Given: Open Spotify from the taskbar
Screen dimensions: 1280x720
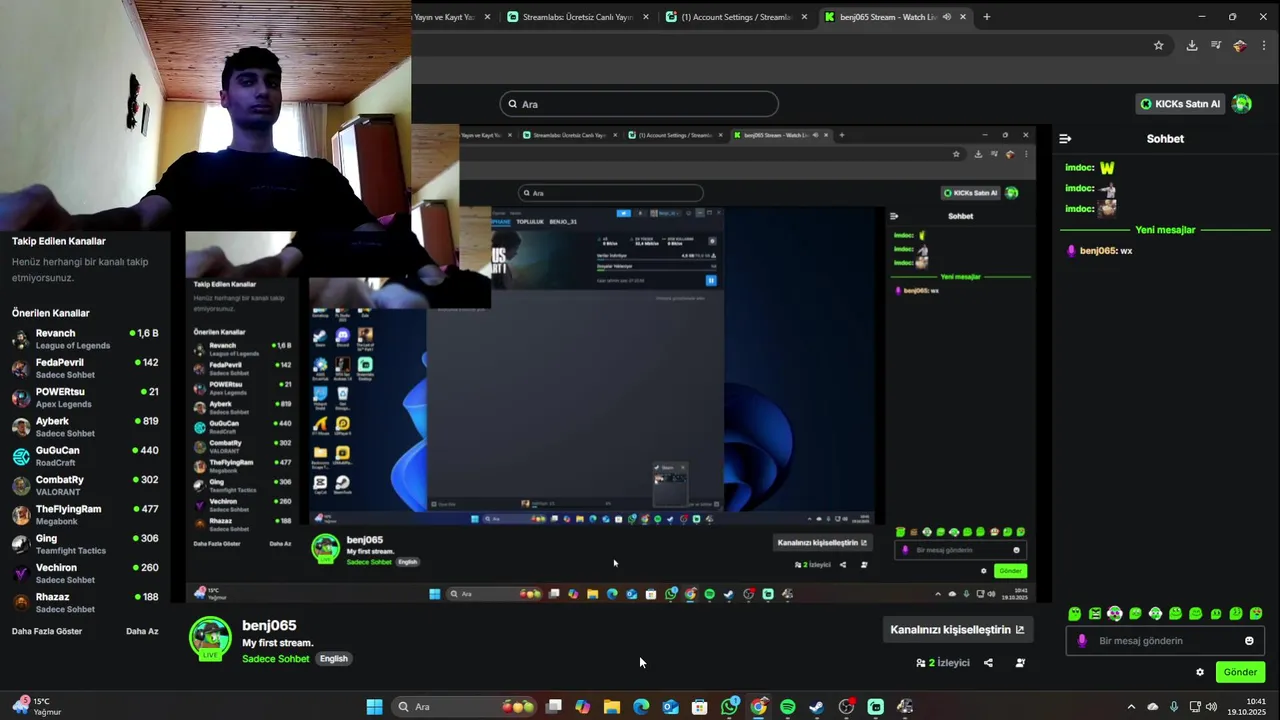Looking at the screenshot, I should 788,707.
